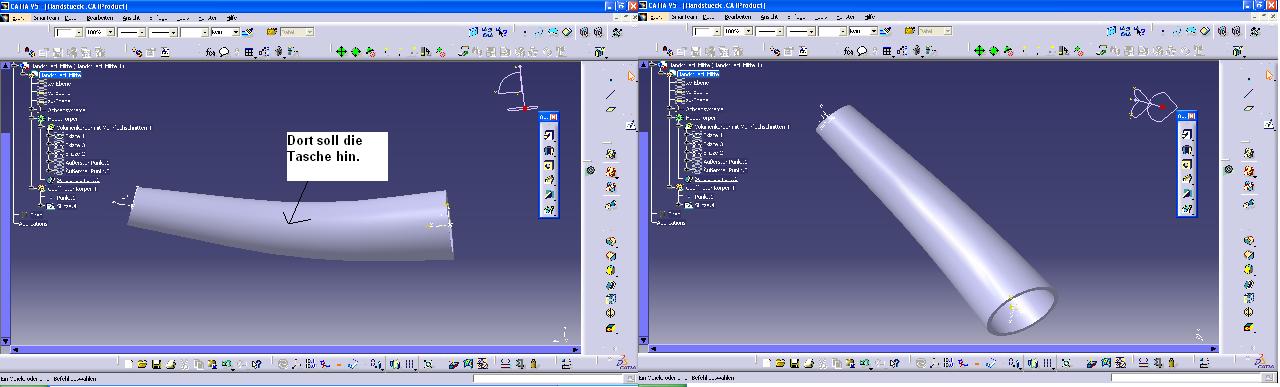The width and height of the screenshot is (1280, 387).
Task: Click the Open folder icon, left window
Action: (x=143, y=364)
